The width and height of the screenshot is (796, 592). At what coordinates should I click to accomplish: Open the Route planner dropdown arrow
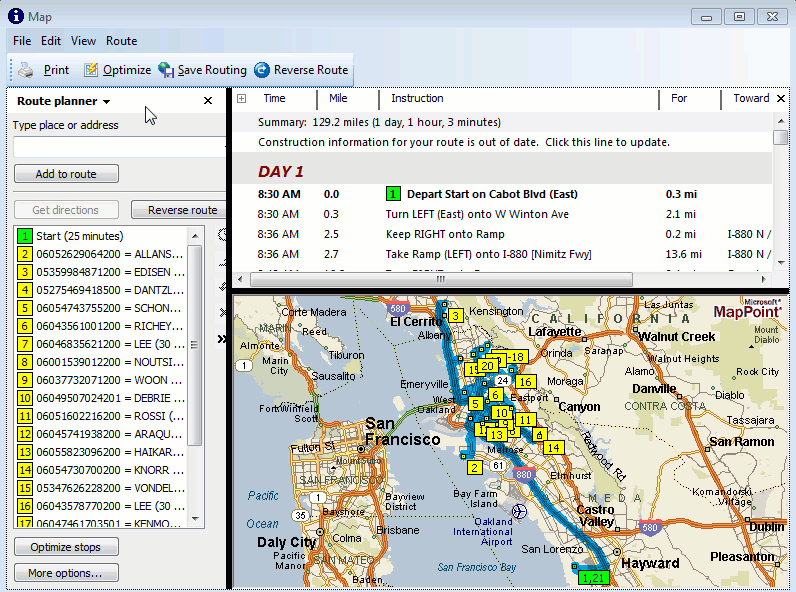pos(106,102)
